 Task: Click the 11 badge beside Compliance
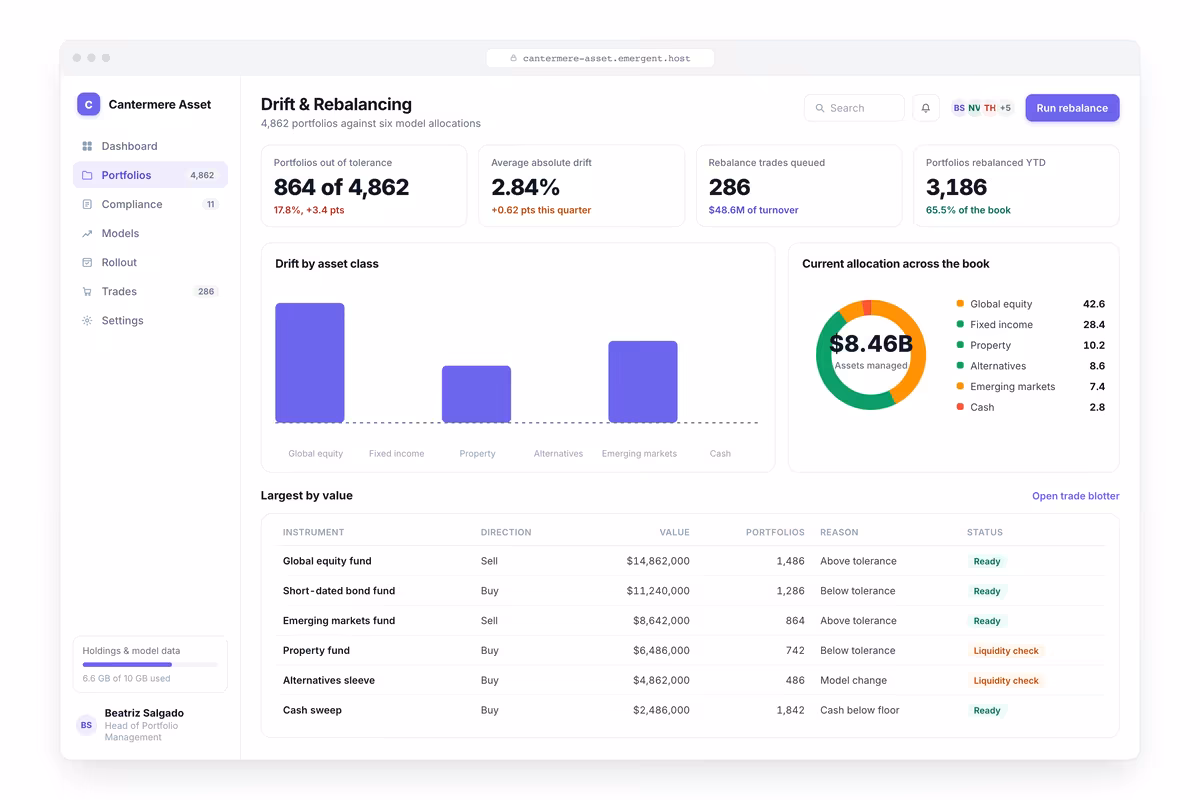point(210,204)
